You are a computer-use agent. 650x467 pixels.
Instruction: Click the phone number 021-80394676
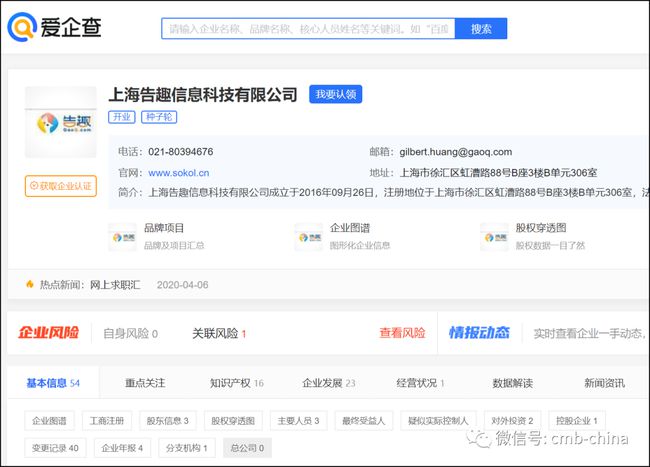point(180,152)
